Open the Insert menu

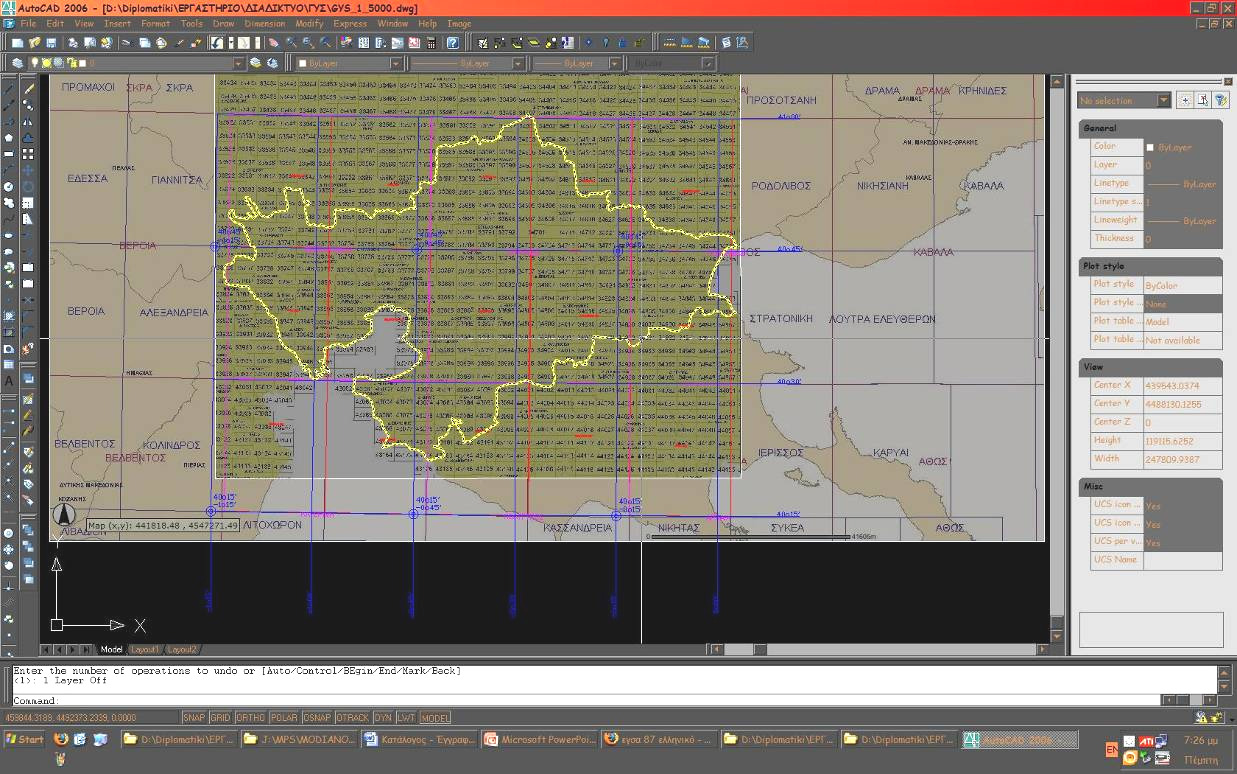(x=117, y=23)
